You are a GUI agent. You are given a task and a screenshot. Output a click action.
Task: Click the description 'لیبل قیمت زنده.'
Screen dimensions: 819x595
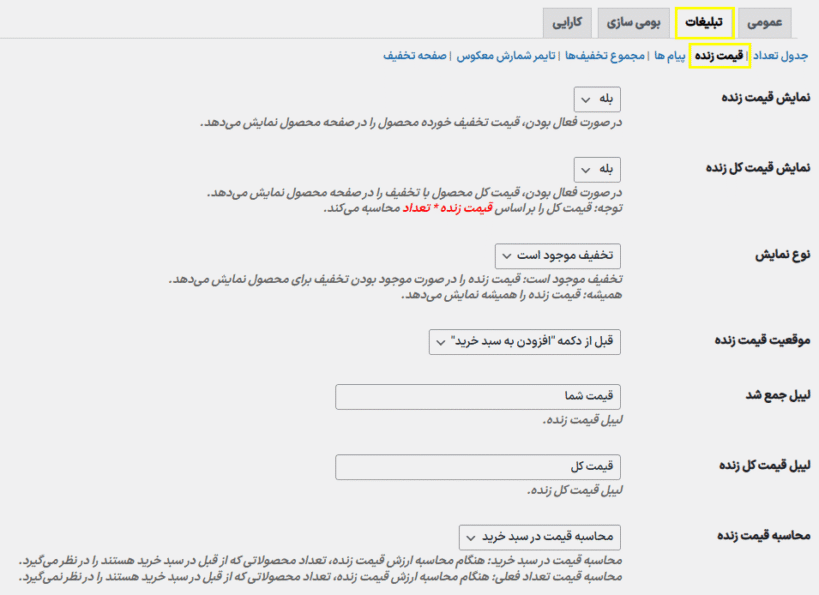582,420
